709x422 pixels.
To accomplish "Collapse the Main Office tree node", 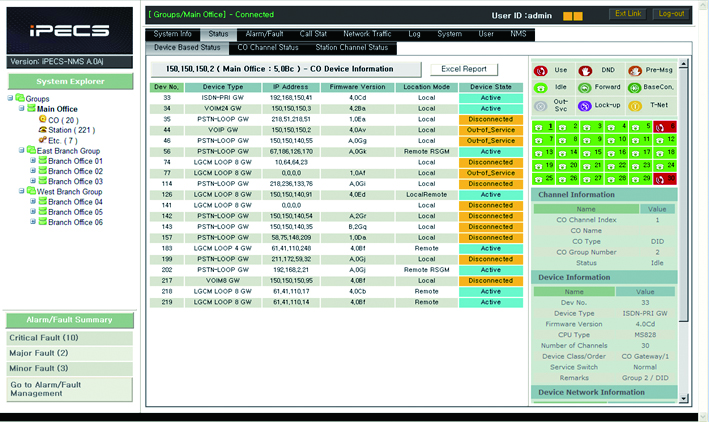I will [21, 108].
